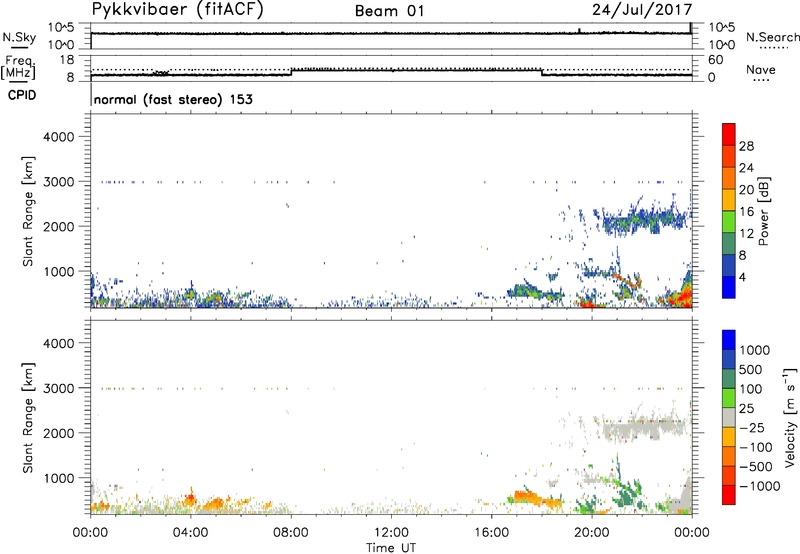Screen dimensions: 800x554
Task: Click the 'Power [dB]' color bar label
Action: click(763, 211)
